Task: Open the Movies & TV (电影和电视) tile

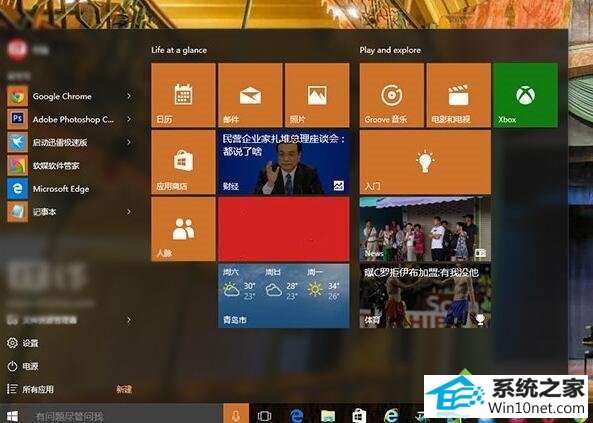Action: tap(459, 95)
